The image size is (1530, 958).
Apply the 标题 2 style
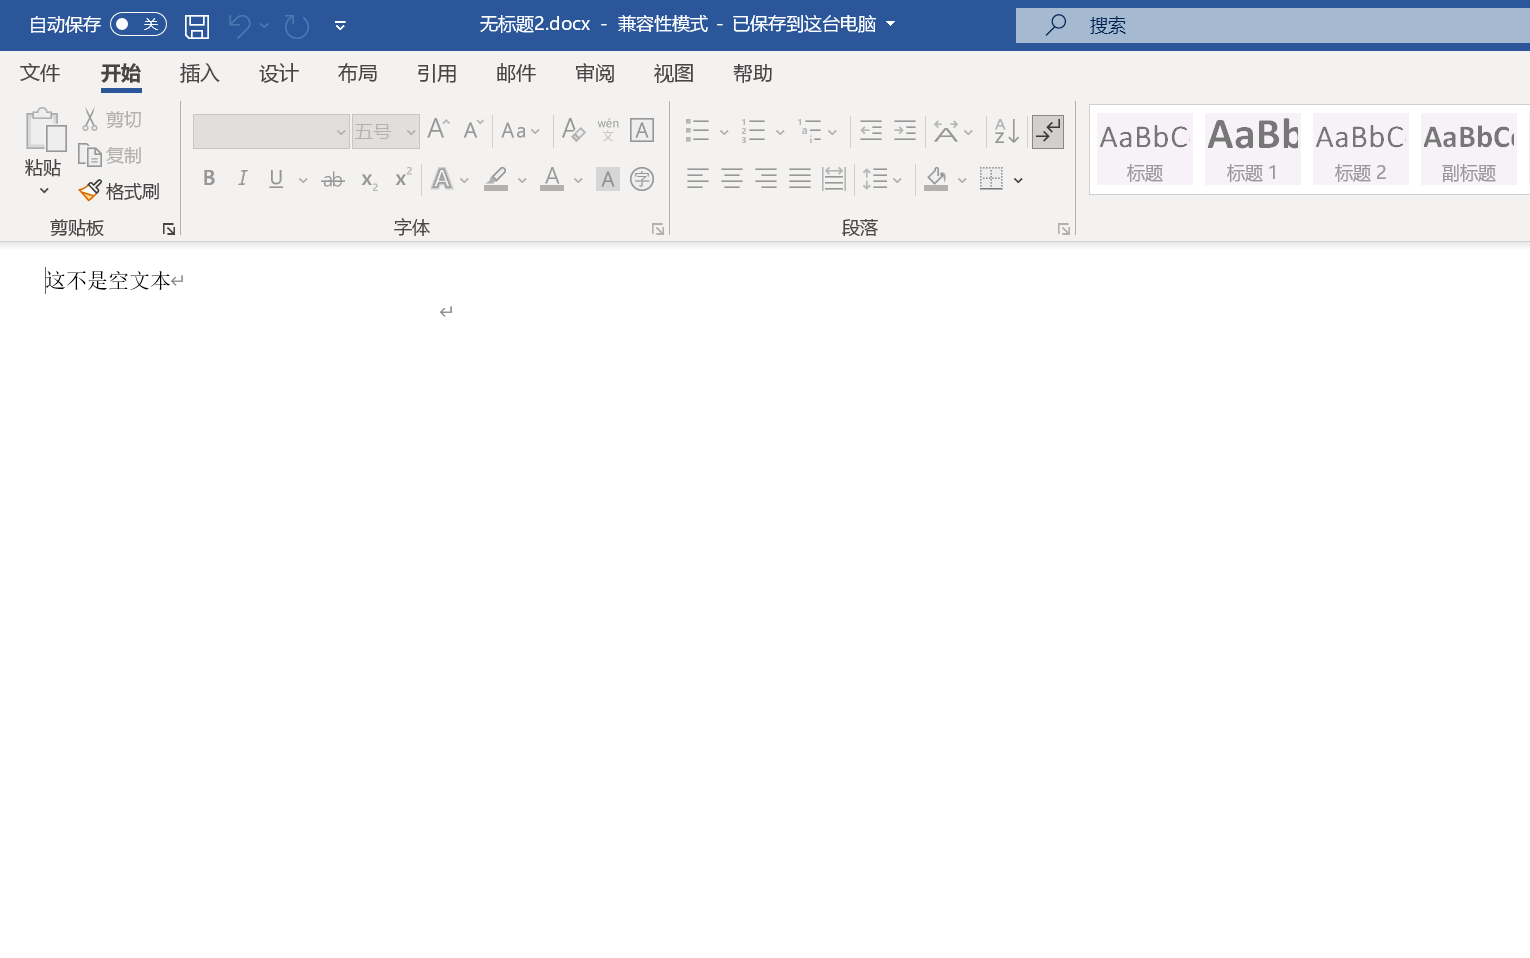click(x=1361, y=149)
